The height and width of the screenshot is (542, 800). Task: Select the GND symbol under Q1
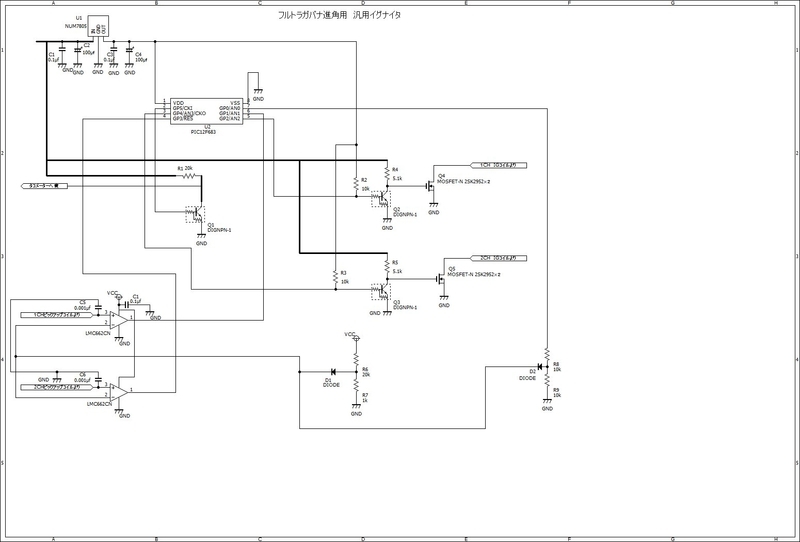tap(201, 238)
